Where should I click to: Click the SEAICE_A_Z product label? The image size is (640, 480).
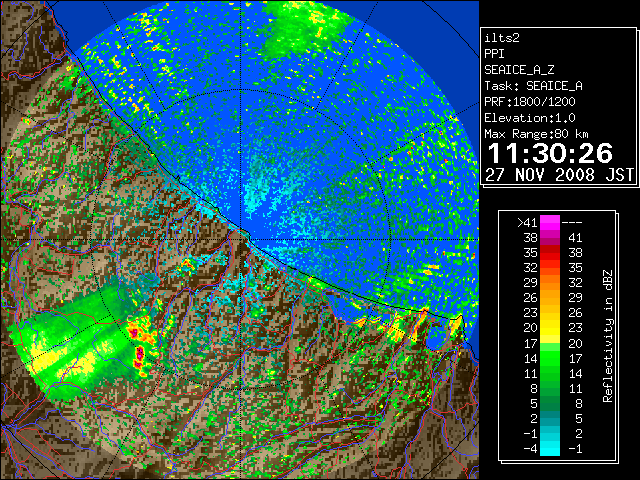pyautogui.click(x=519, y=70)
